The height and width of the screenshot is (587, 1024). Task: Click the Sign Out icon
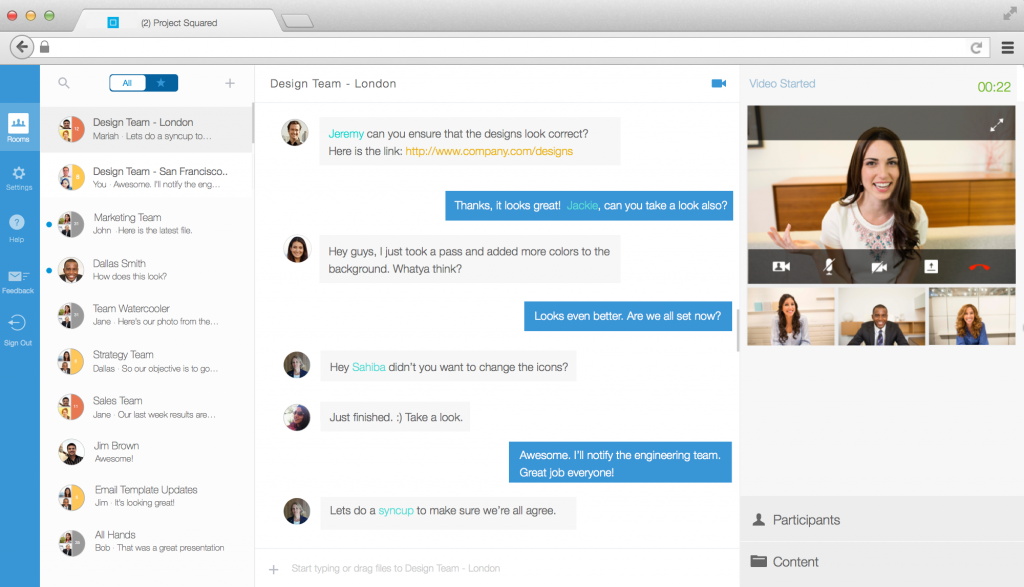tap(18, 325)
